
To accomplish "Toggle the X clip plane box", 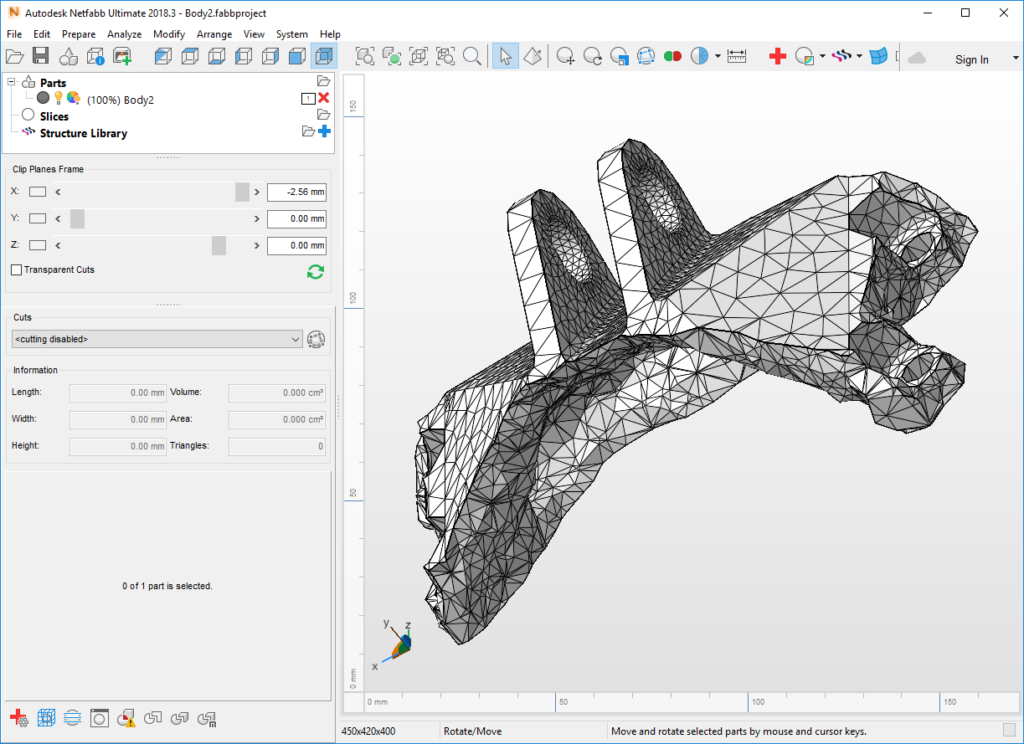I will coord(37,192).
